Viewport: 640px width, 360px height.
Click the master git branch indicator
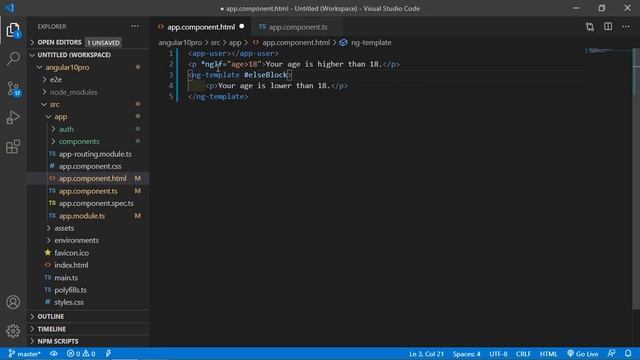24,354
